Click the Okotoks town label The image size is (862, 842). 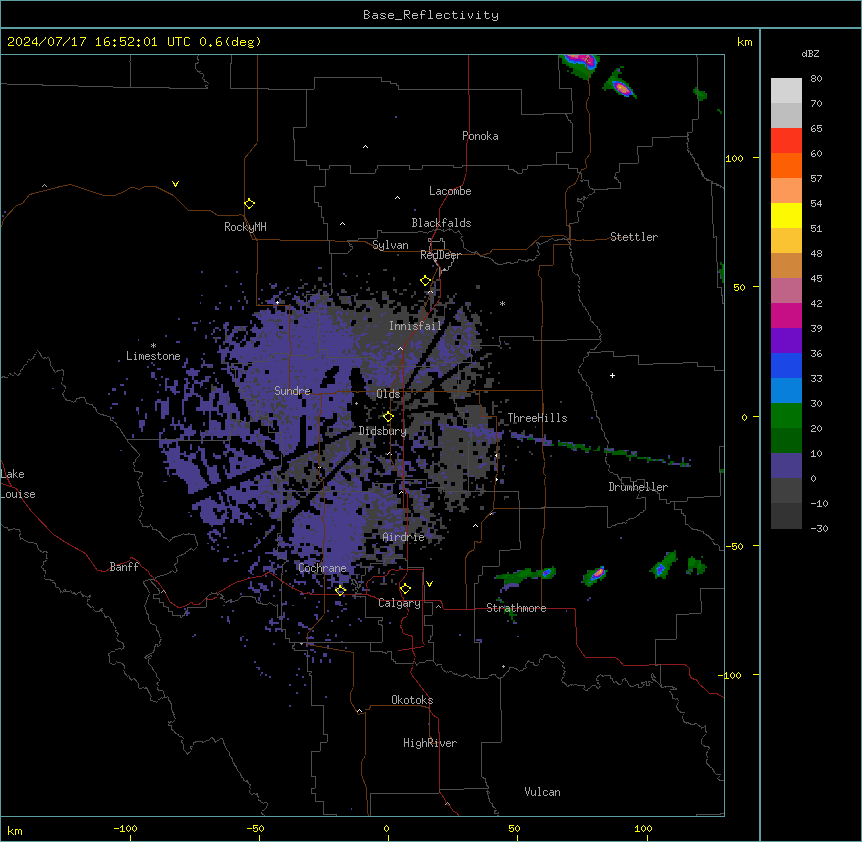pyautogui.click(x=412, y=700)
